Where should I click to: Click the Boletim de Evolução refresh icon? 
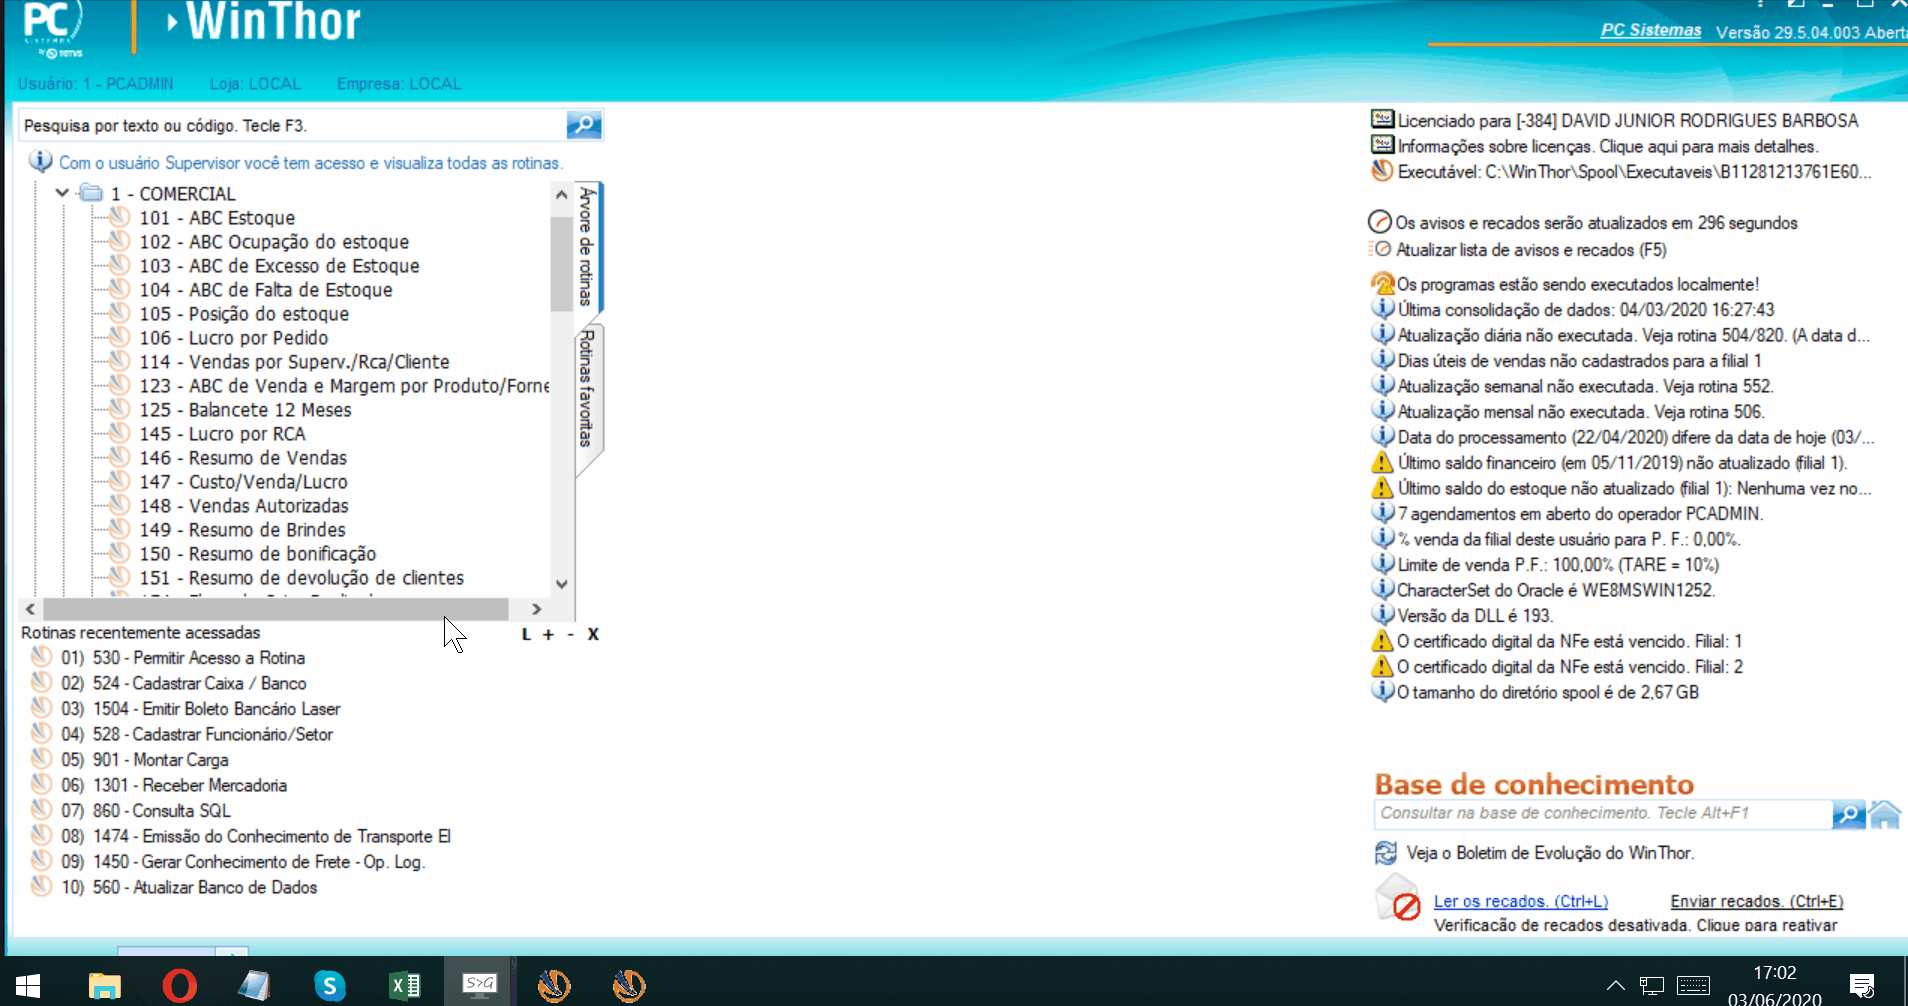click(x=1386, y=853)
